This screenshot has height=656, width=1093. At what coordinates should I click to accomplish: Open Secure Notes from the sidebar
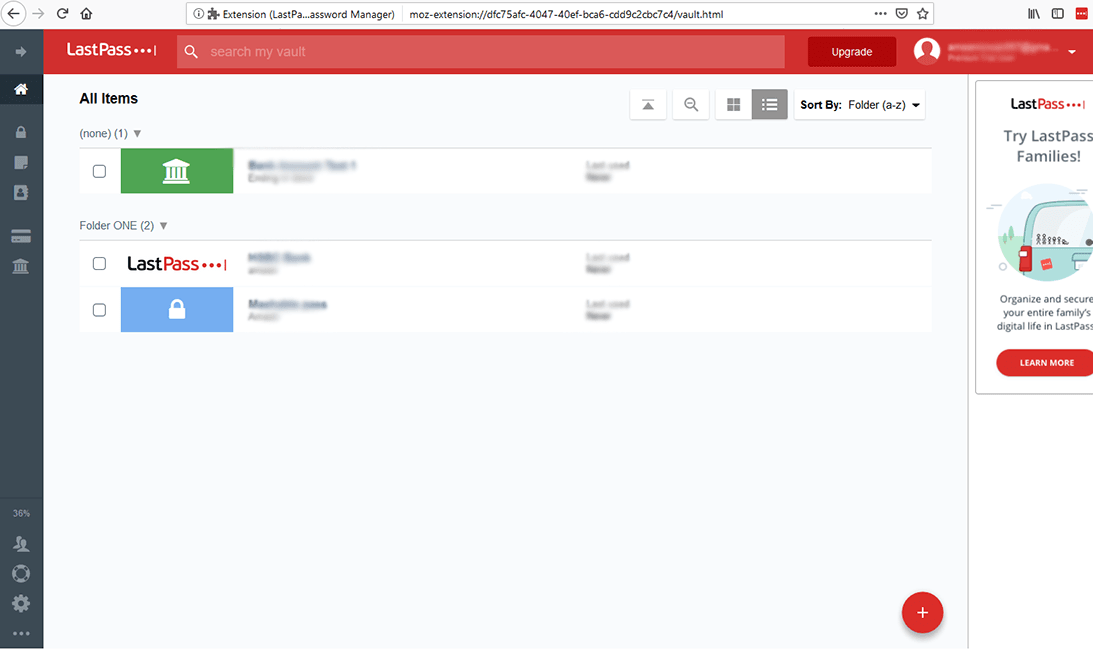click(x=21, y=163)
